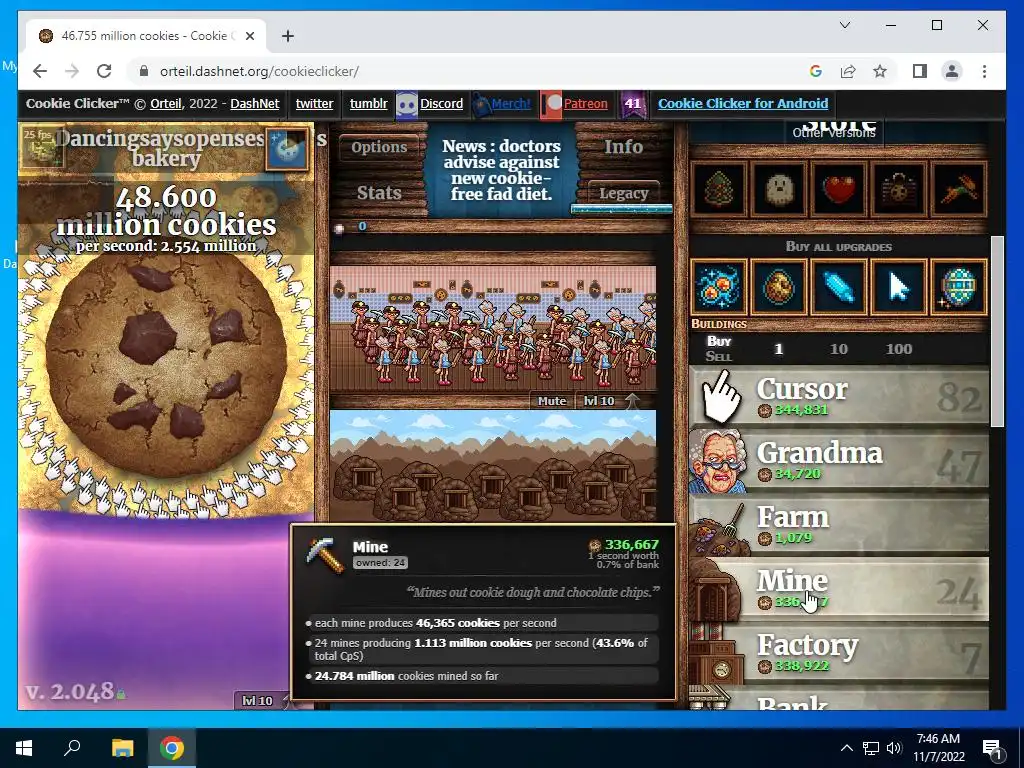Screen dimensions: 1024x768
Task: Close the Cookie Clicker tab
Action: (249, 36)
